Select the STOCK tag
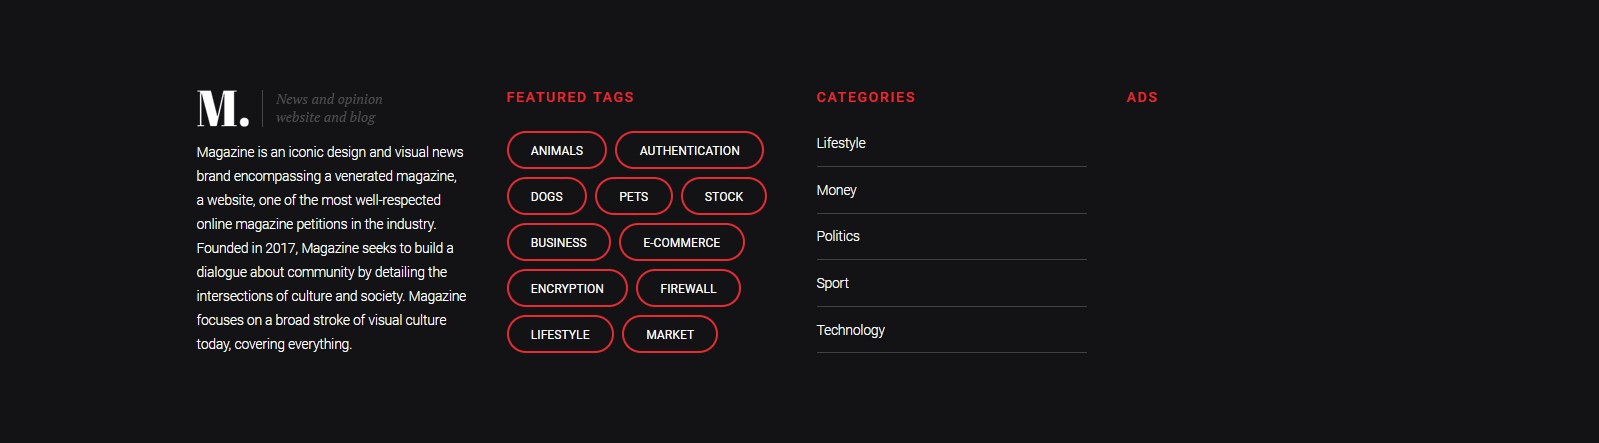The image size is (1599, 443). (724, 196)
